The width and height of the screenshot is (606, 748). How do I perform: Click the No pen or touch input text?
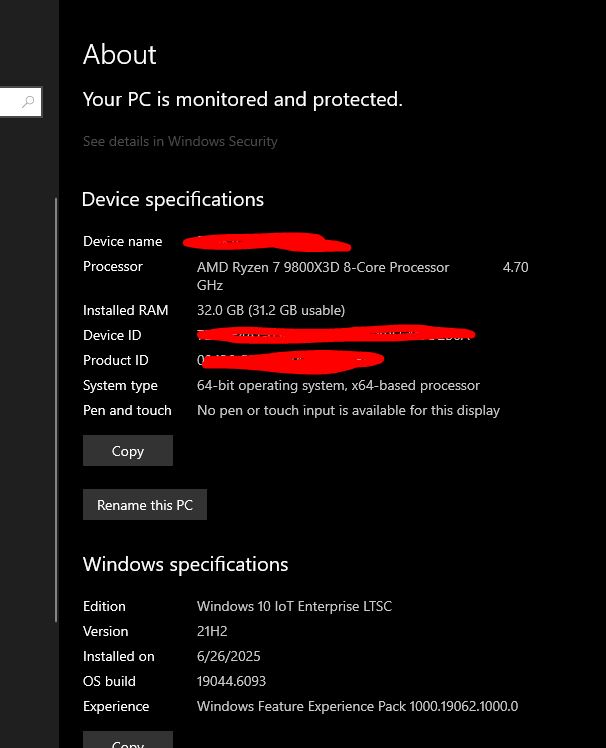tap(348, 410)
